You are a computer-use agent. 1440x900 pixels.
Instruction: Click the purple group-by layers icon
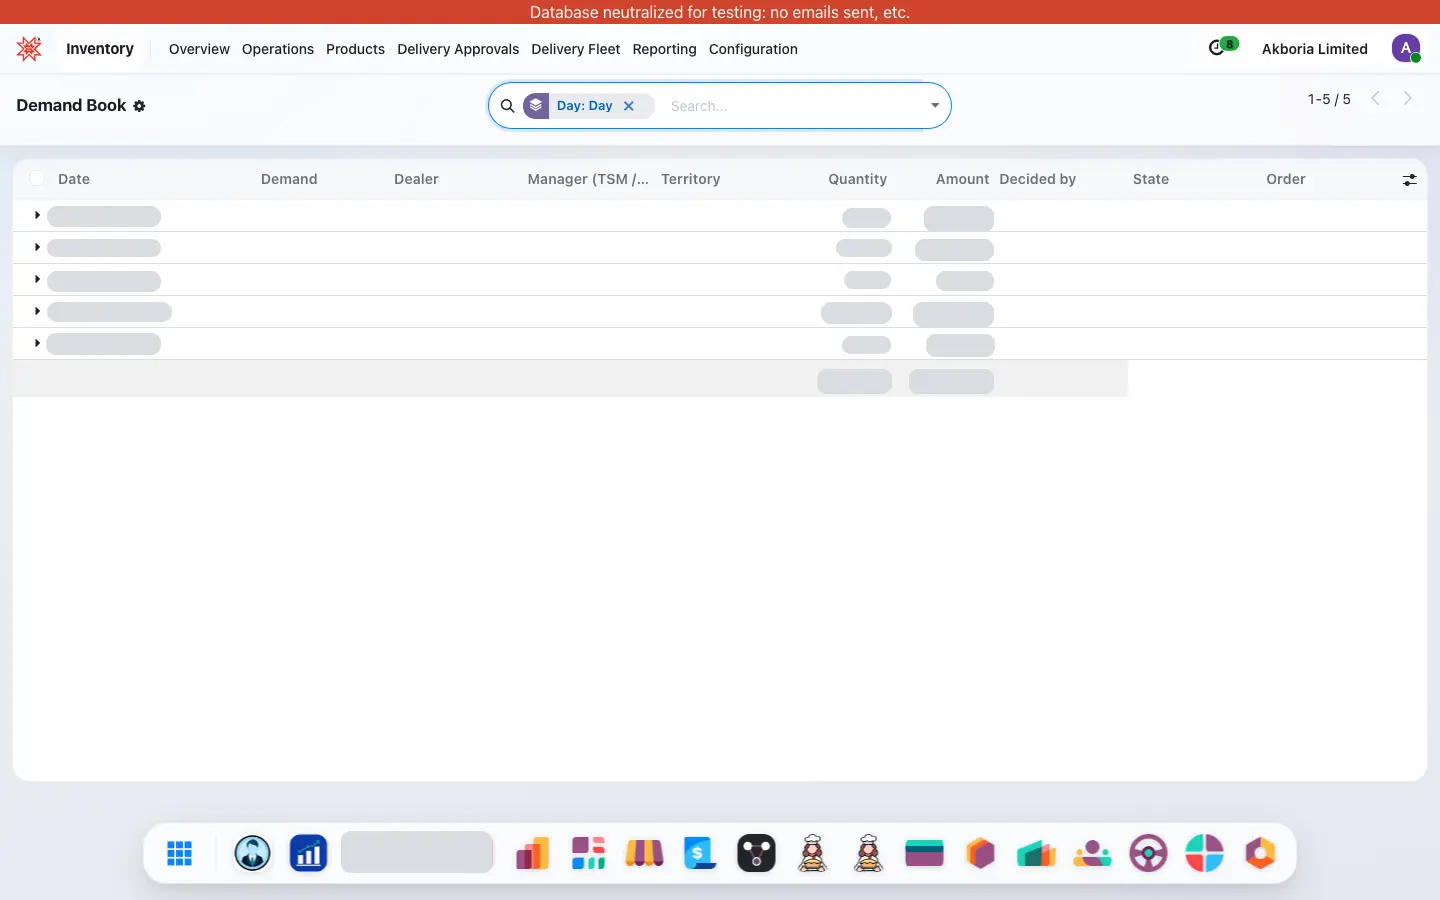[536, 106]
